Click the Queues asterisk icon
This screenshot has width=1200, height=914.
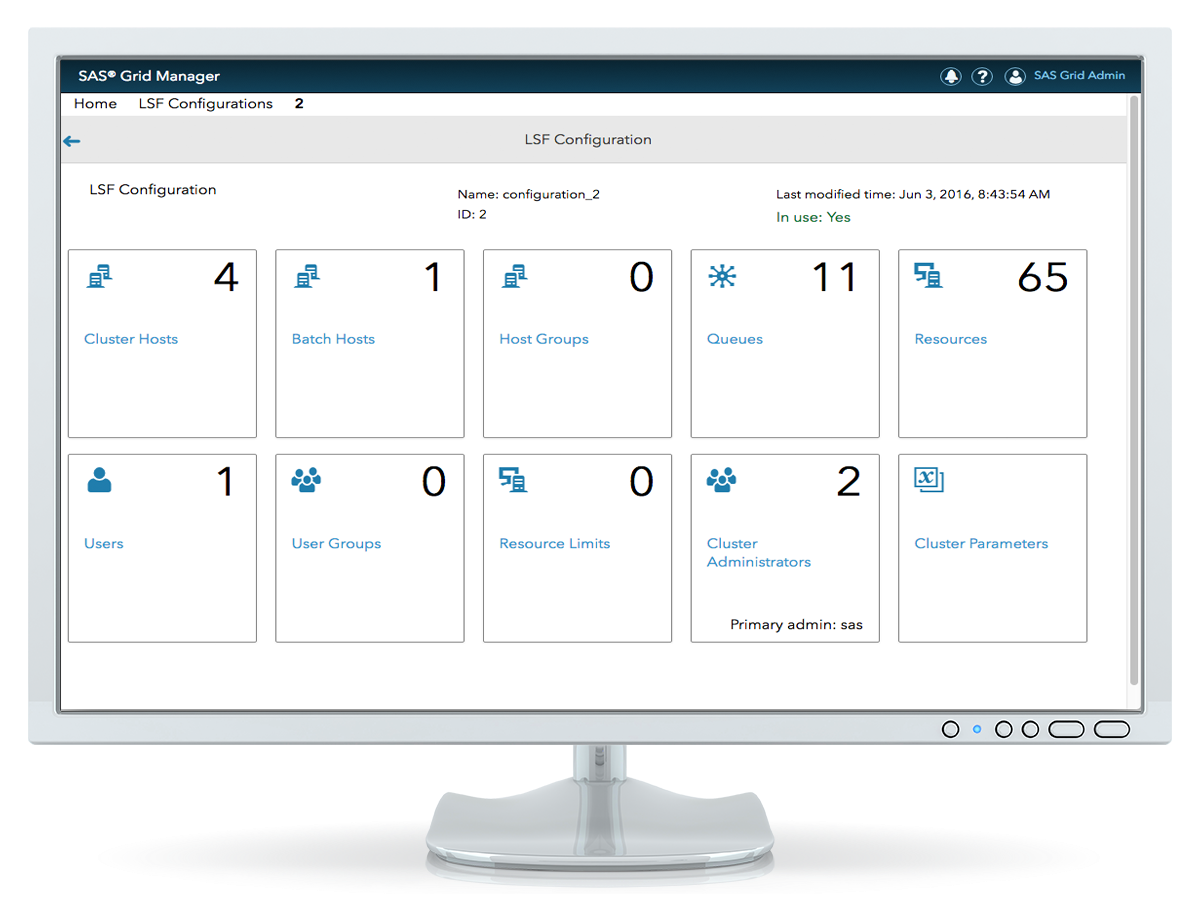tap(722, 276)
